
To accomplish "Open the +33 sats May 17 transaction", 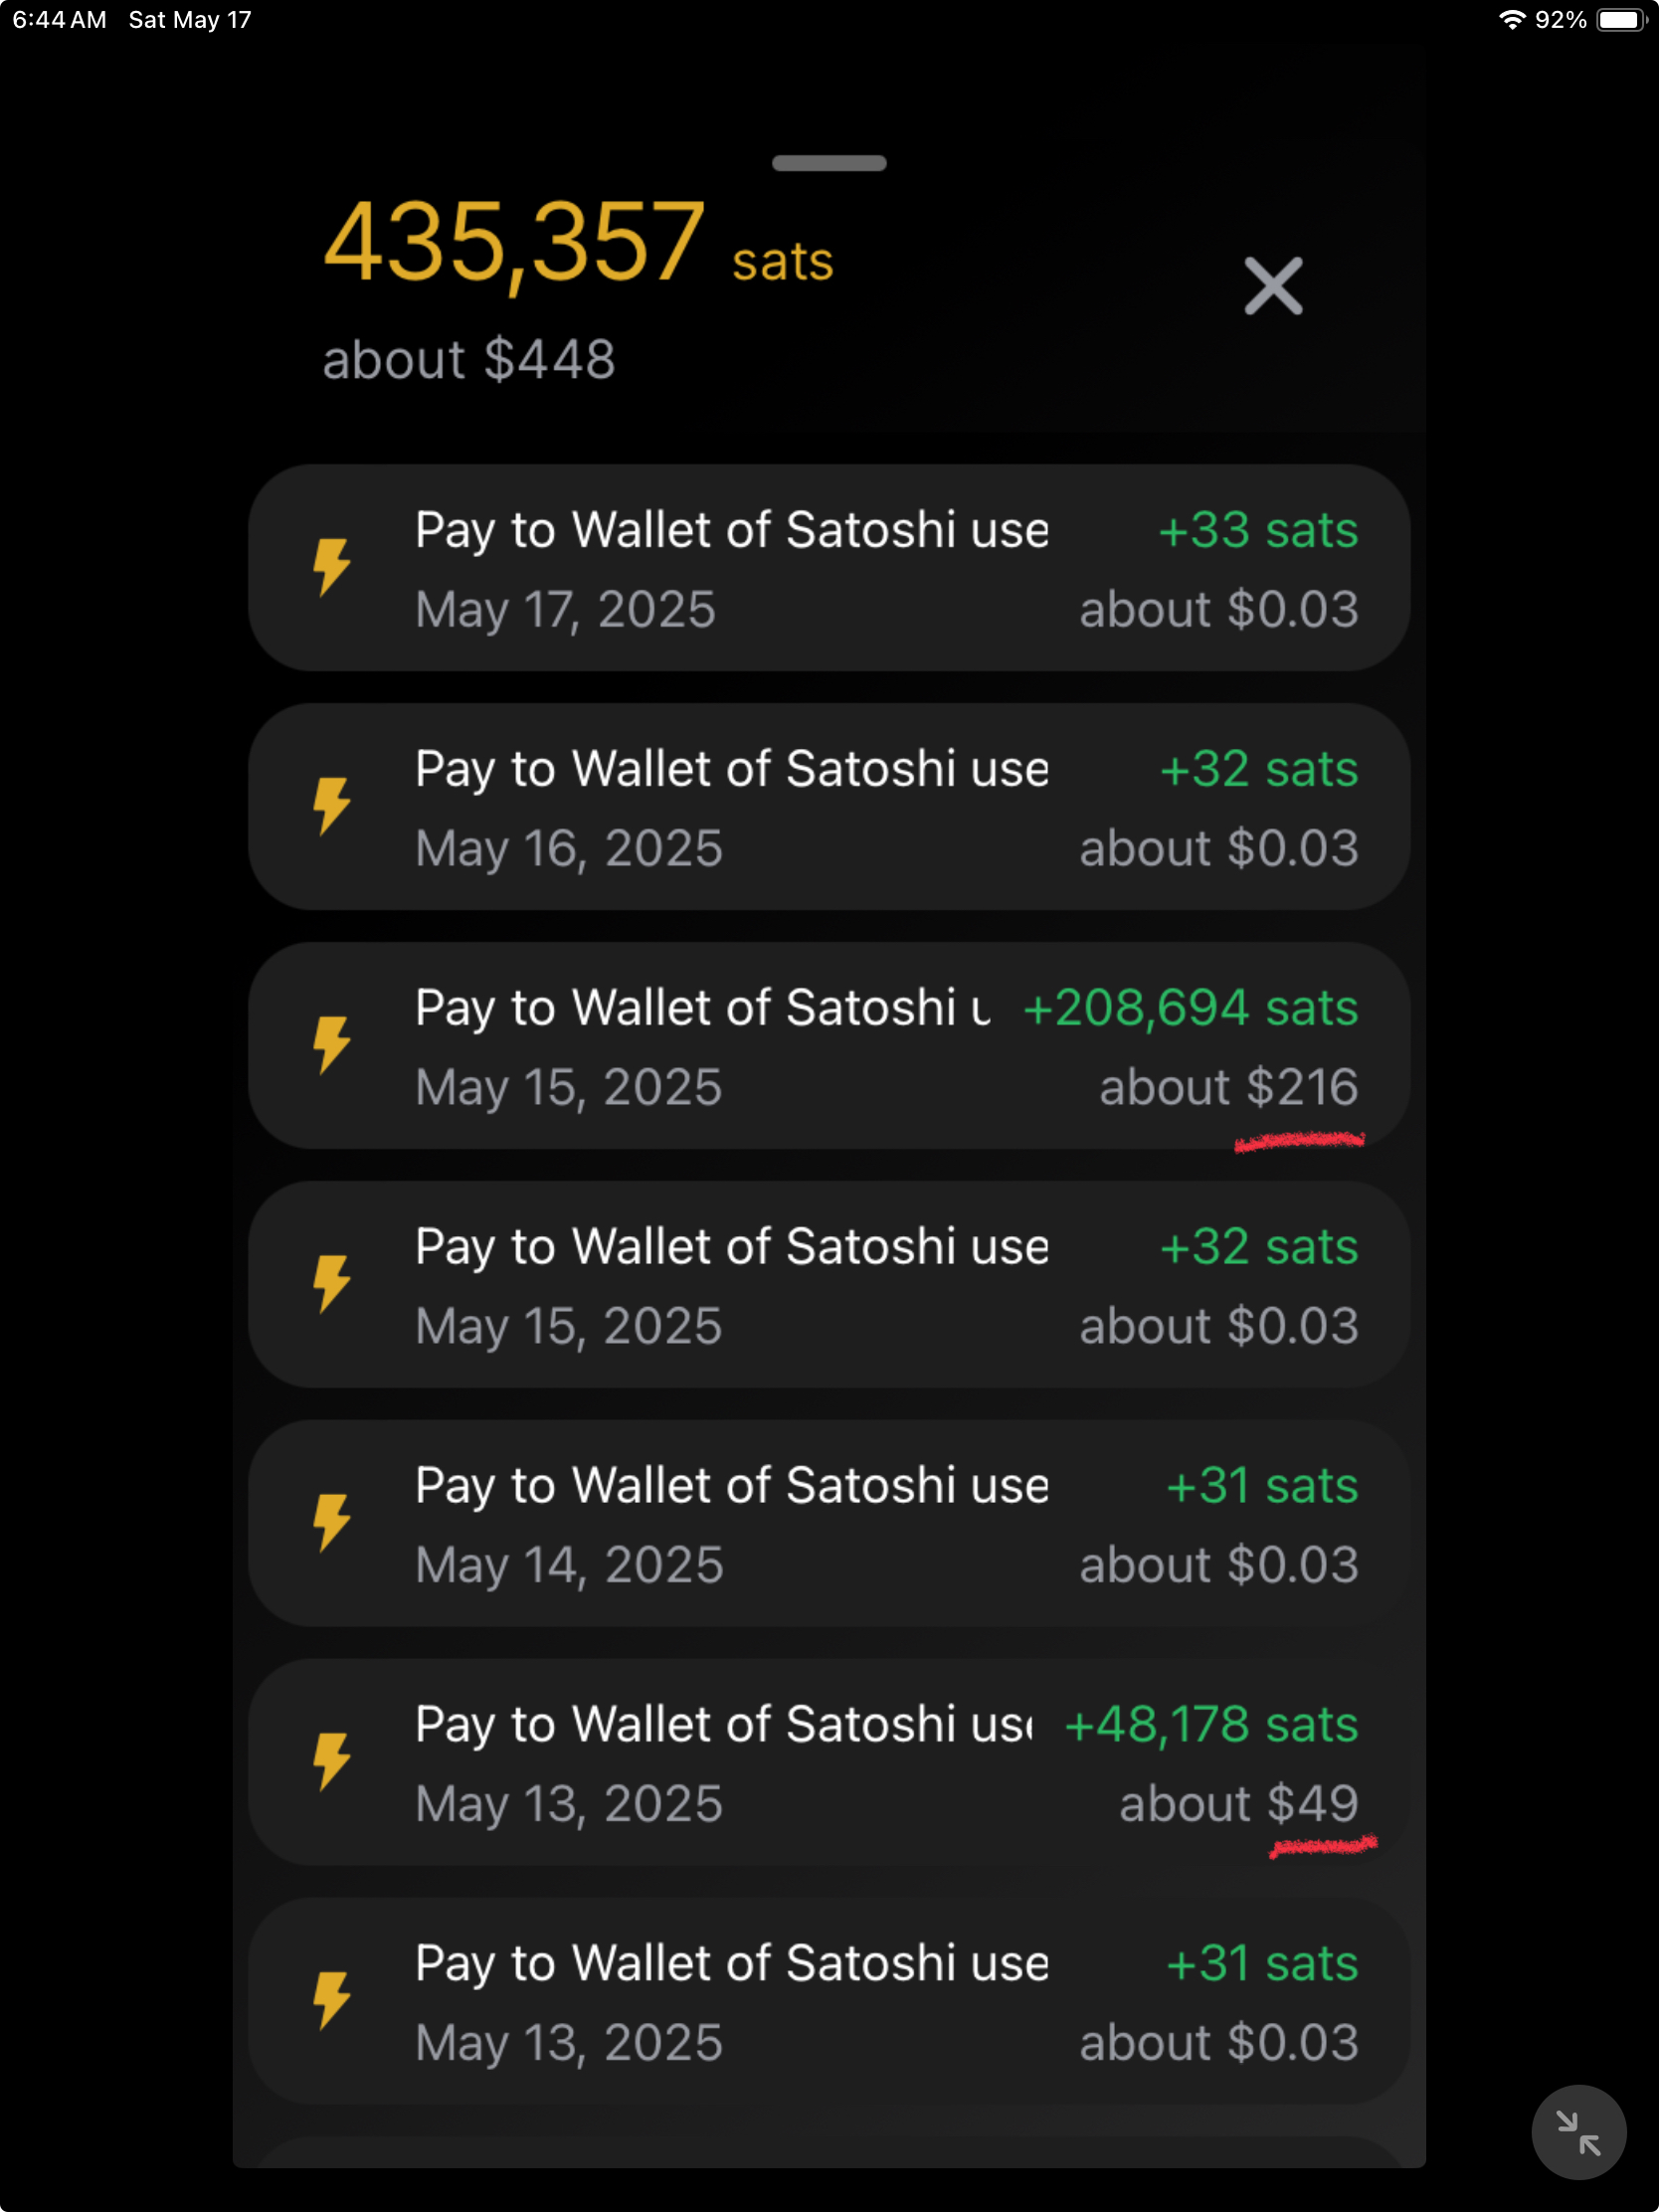I will point(829,567).
